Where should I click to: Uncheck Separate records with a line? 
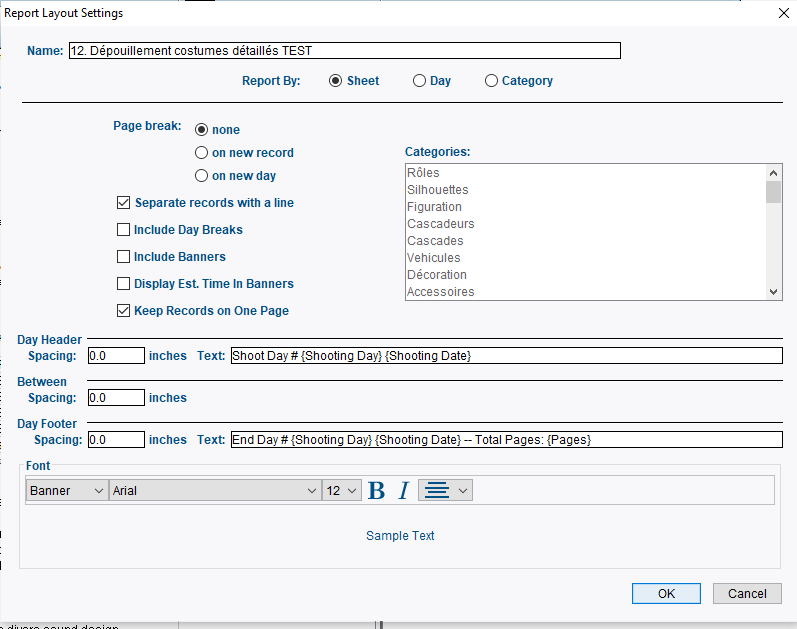[x=124, y=203]
